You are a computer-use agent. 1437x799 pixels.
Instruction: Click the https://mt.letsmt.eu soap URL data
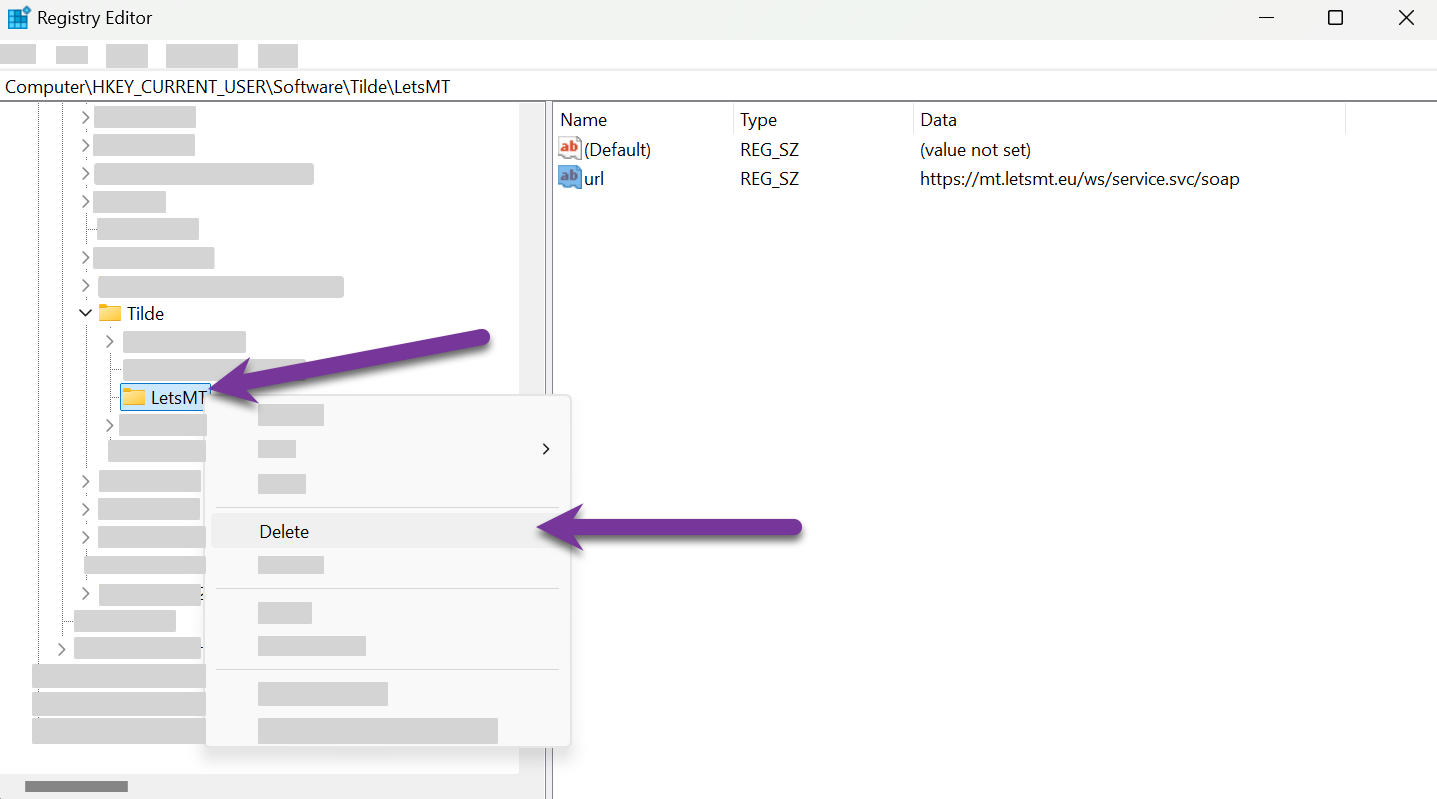tap(1080, 180)
